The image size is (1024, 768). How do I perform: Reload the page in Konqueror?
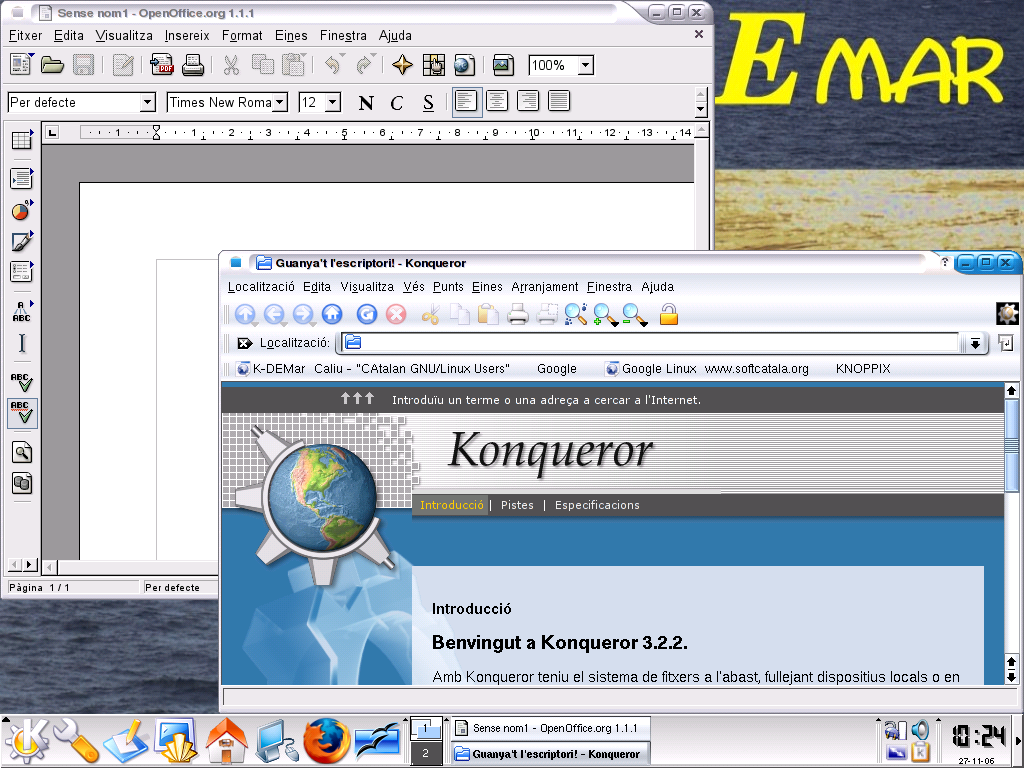coord(366,315)
